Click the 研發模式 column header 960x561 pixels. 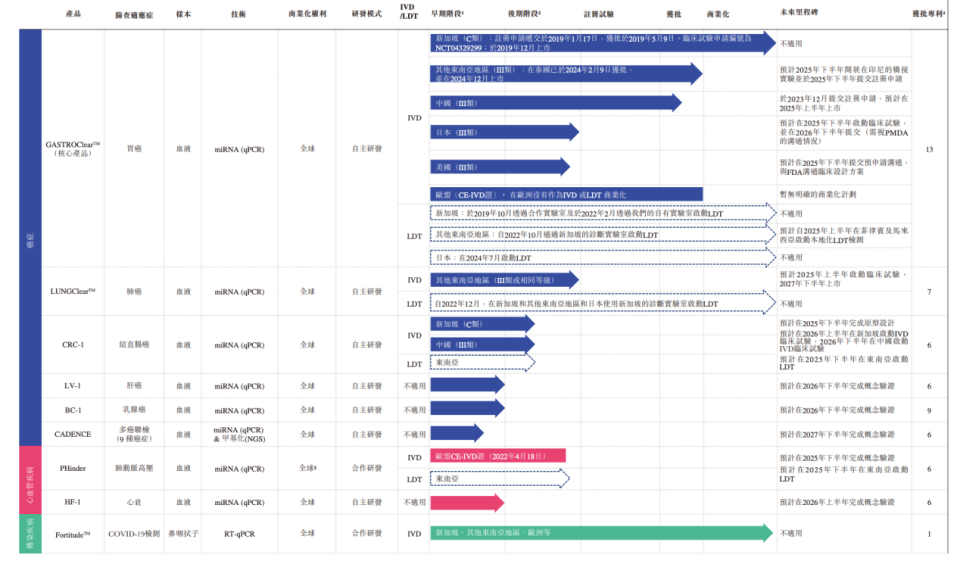coord(367,13)
